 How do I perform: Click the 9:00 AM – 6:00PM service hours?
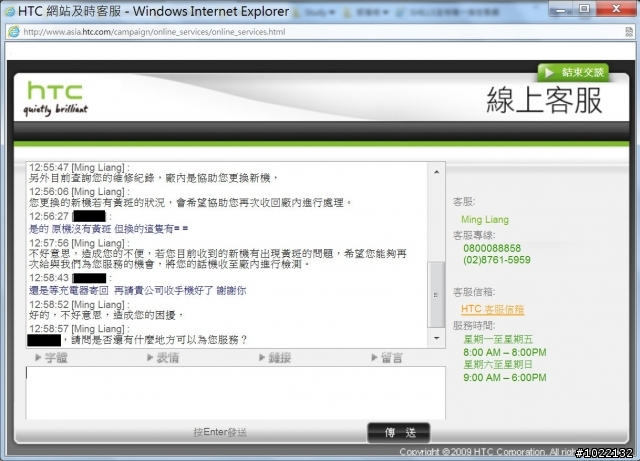(x=504, y=378)
